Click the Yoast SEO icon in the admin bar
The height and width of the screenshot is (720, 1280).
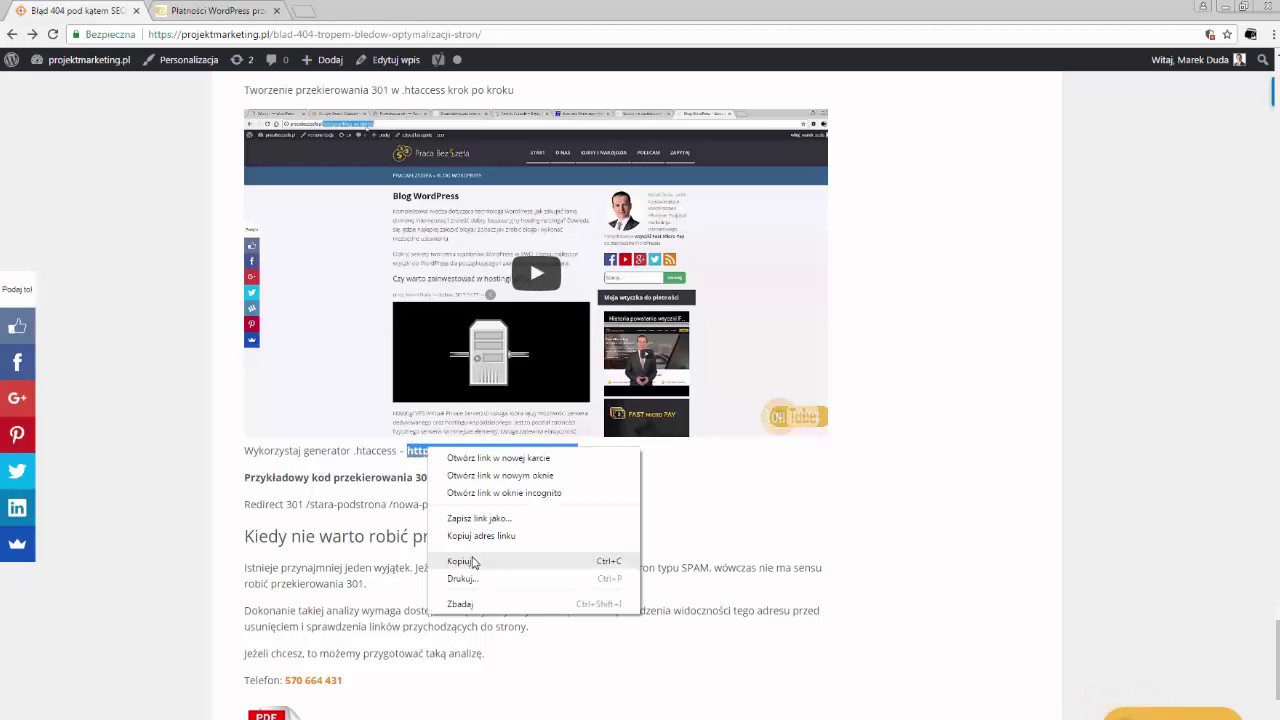(438, 59)
